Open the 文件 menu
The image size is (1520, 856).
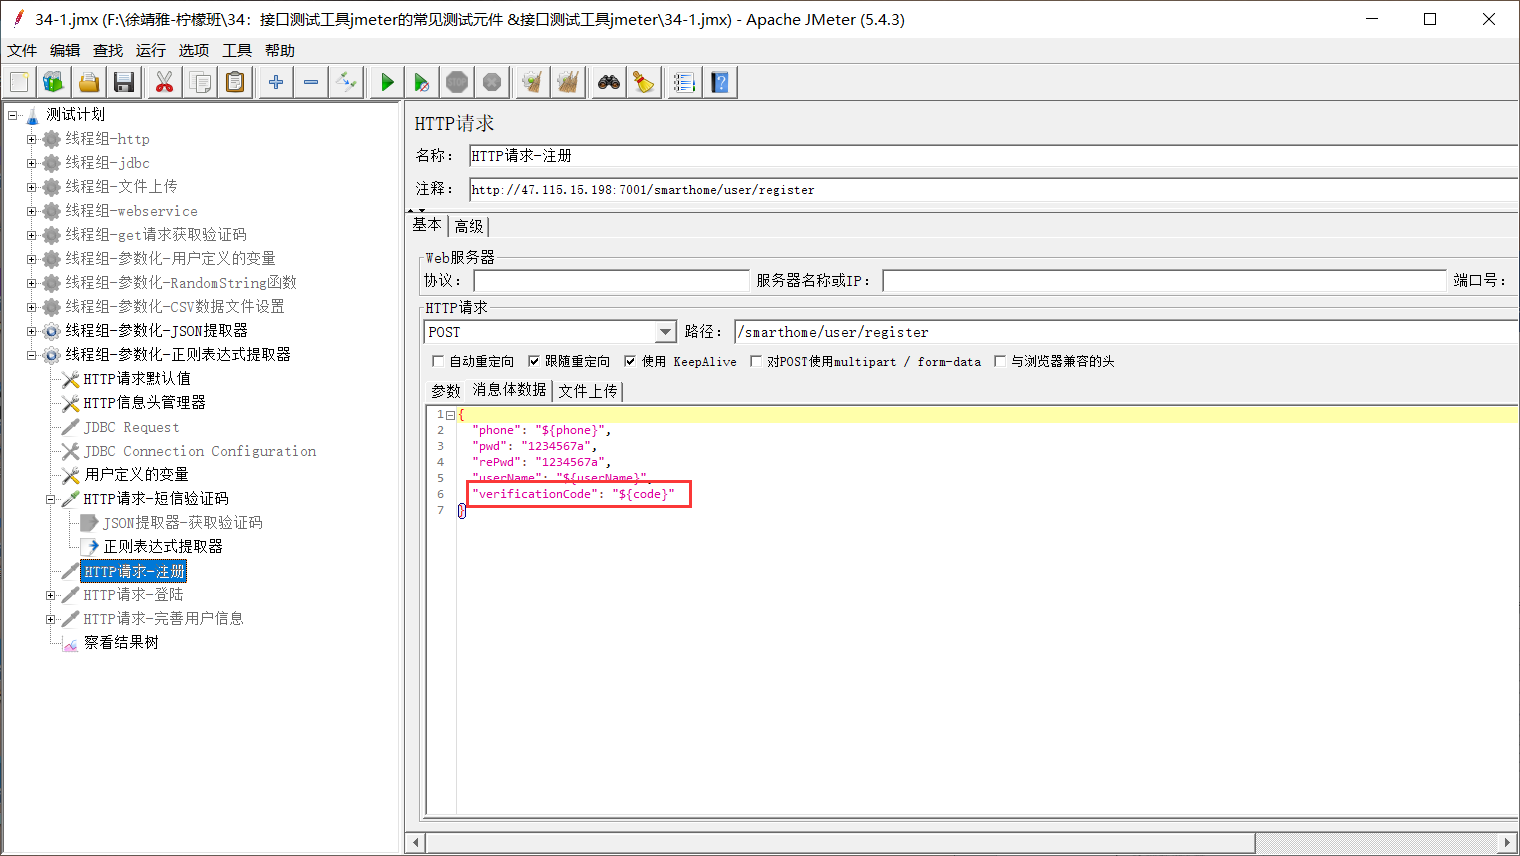(22, 50)
